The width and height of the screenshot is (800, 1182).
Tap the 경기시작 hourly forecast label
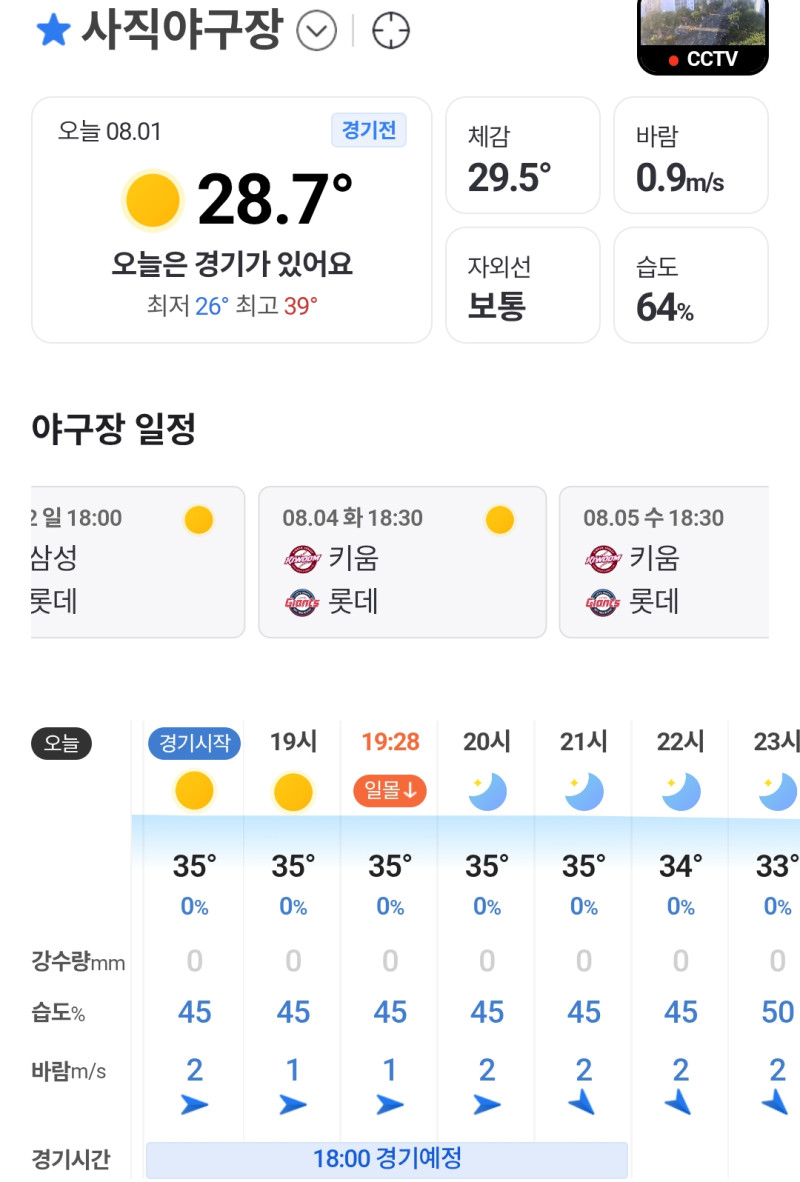click(x=195, y=743)
